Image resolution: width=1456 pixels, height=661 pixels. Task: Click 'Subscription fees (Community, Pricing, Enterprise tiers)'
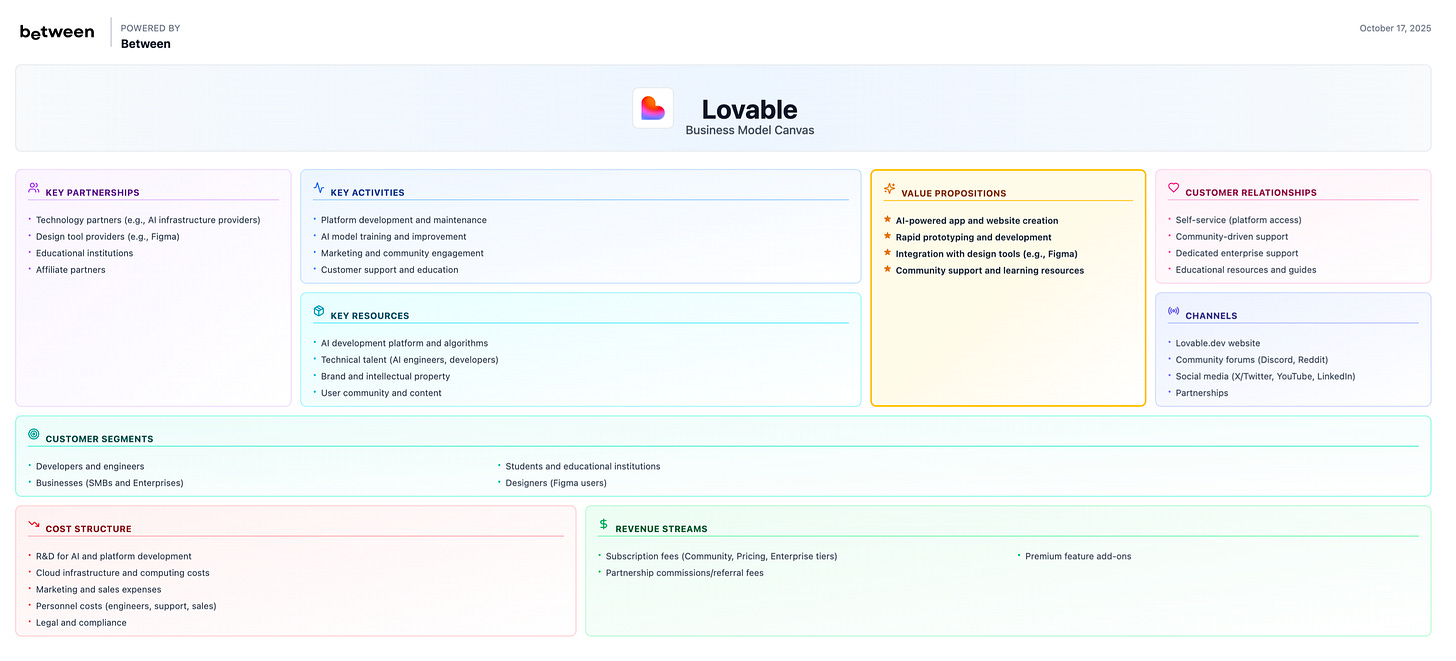click(x=722, y=556)
